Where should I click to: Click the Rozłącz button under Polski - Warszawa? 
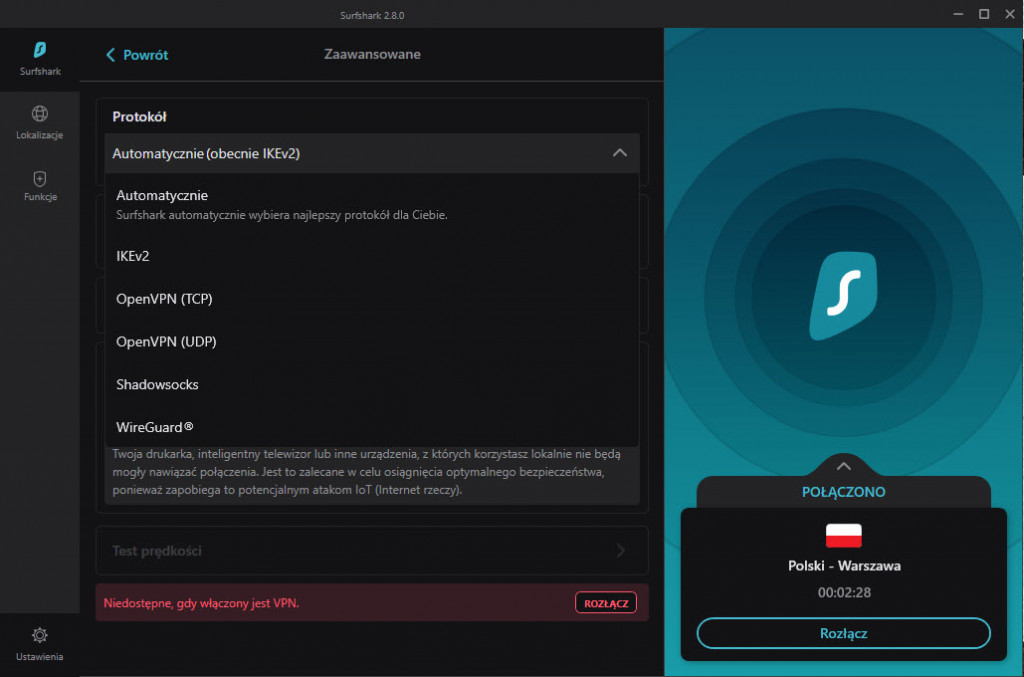pos(843,633)
